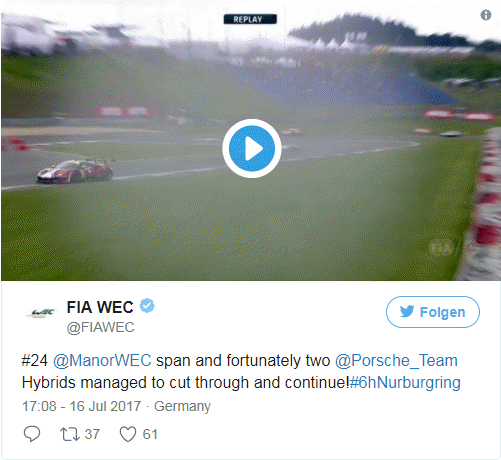The width and height of the screenshot is (501, 460).
Task: Follow the account with Folgen button
Action: [433, 312]
